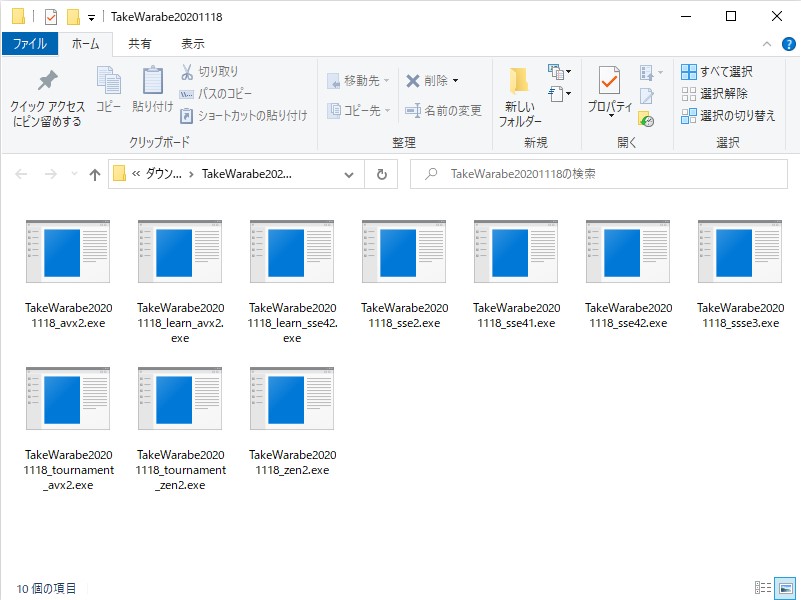The image size is (801, 600).
Task: Go Back in folder navigation
Action: point(21,174)
